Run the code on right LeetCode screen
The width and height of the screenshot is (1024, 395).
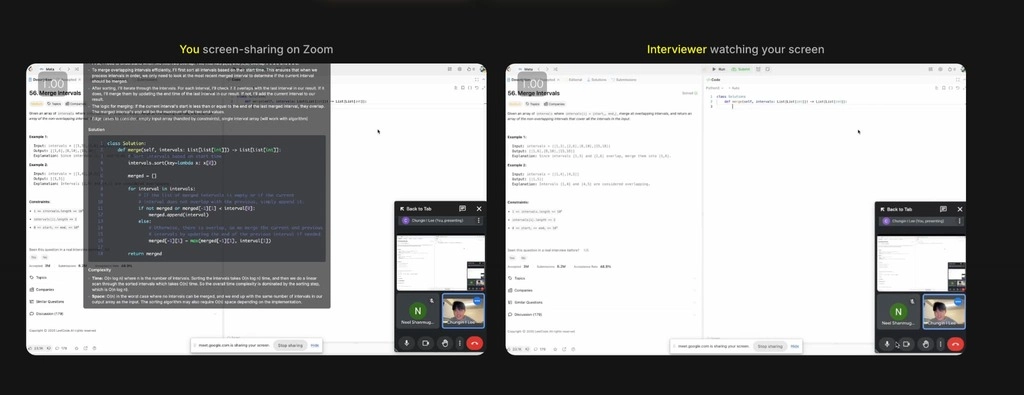(x=718, y=69)
